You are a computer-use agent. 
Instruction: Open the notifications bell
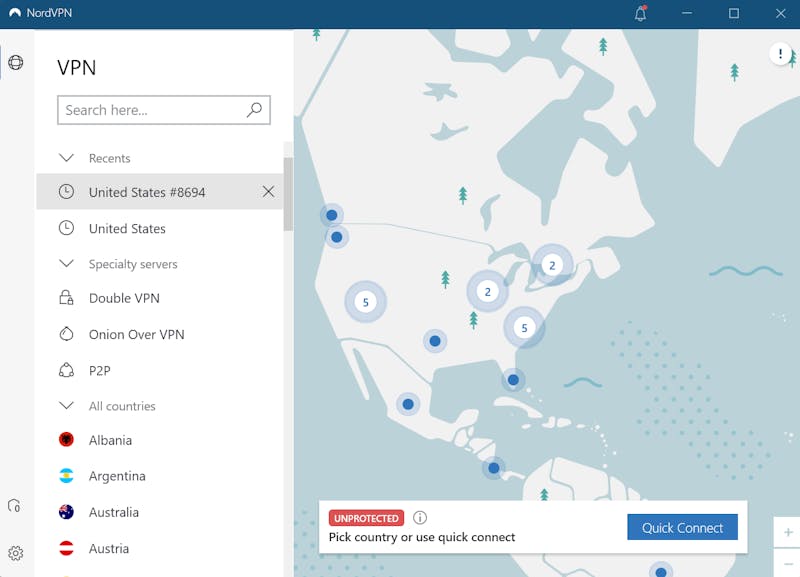640,13
